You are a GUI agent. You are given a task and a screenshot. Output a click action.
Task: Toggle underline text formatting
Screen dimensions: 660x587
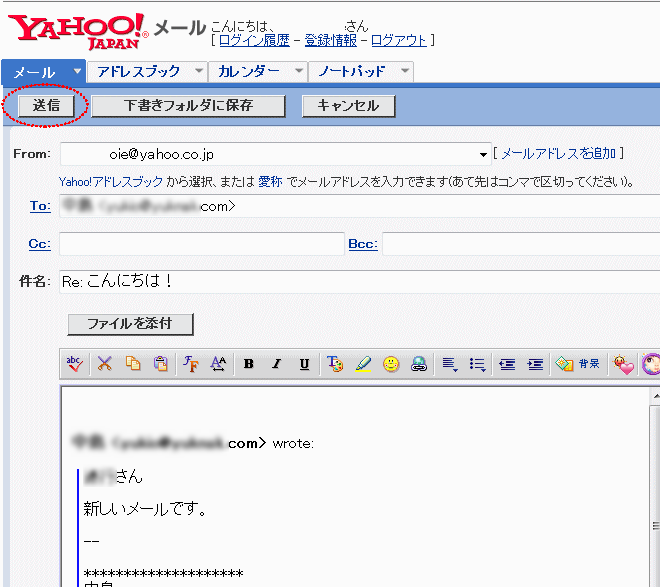click(x=304, y=365)
